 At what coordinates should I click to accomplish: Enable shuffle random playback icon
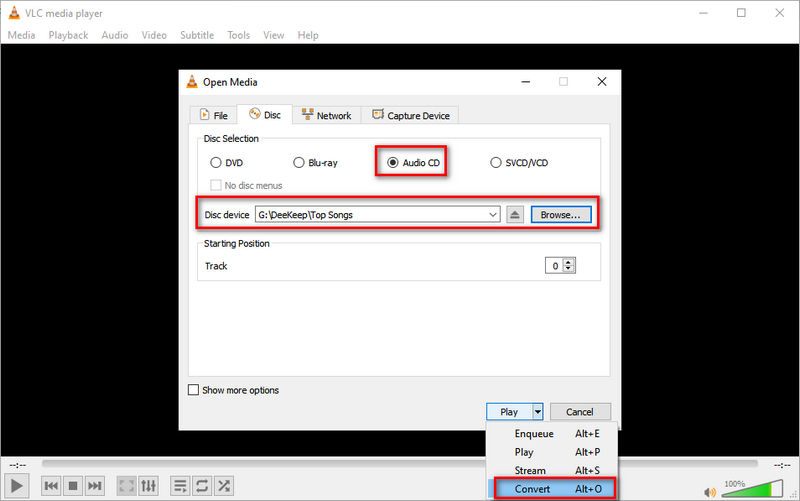[x=224, y=486]
